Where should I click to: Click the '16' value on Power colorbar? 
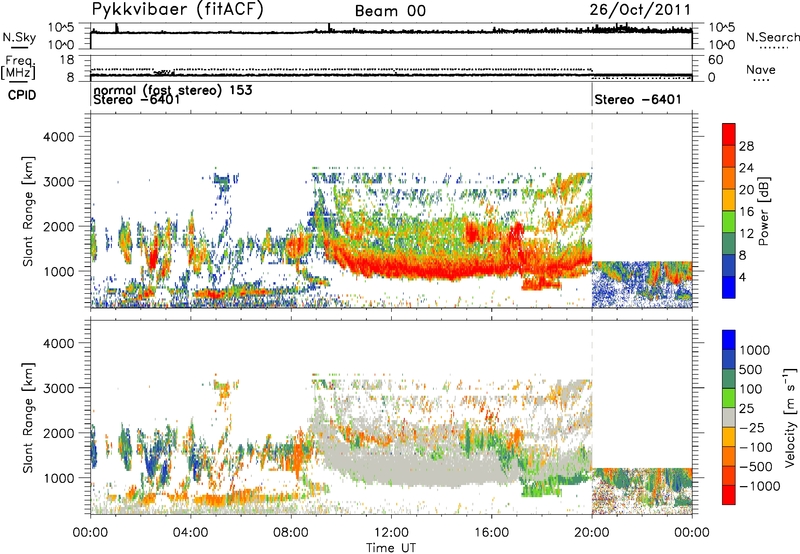(746, 212)
